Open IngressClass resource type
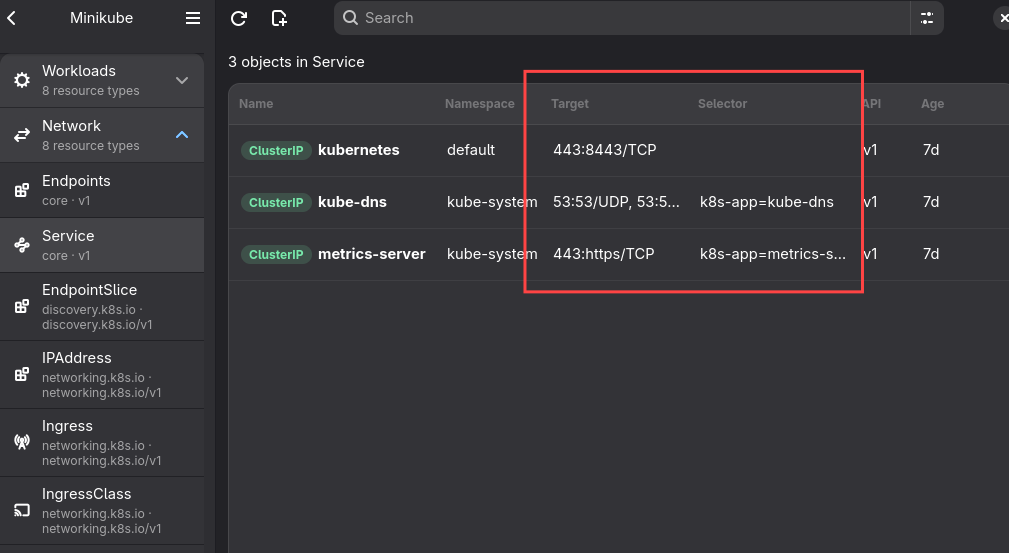Image resolution: width=1009 pixels, height=553 pixels. click(x=102, y=511)
